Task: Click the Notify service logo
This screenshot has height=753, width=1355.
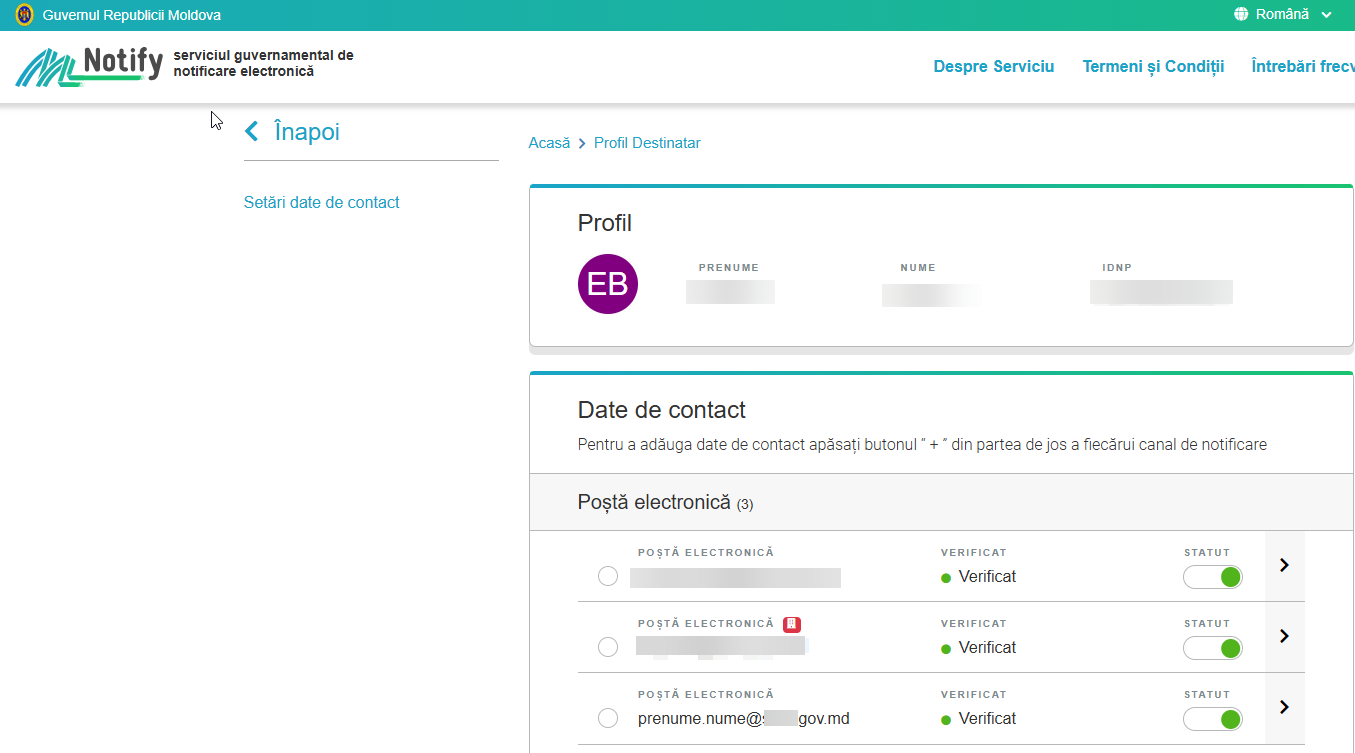Action: pyautogui.click(x=89, y=67)
